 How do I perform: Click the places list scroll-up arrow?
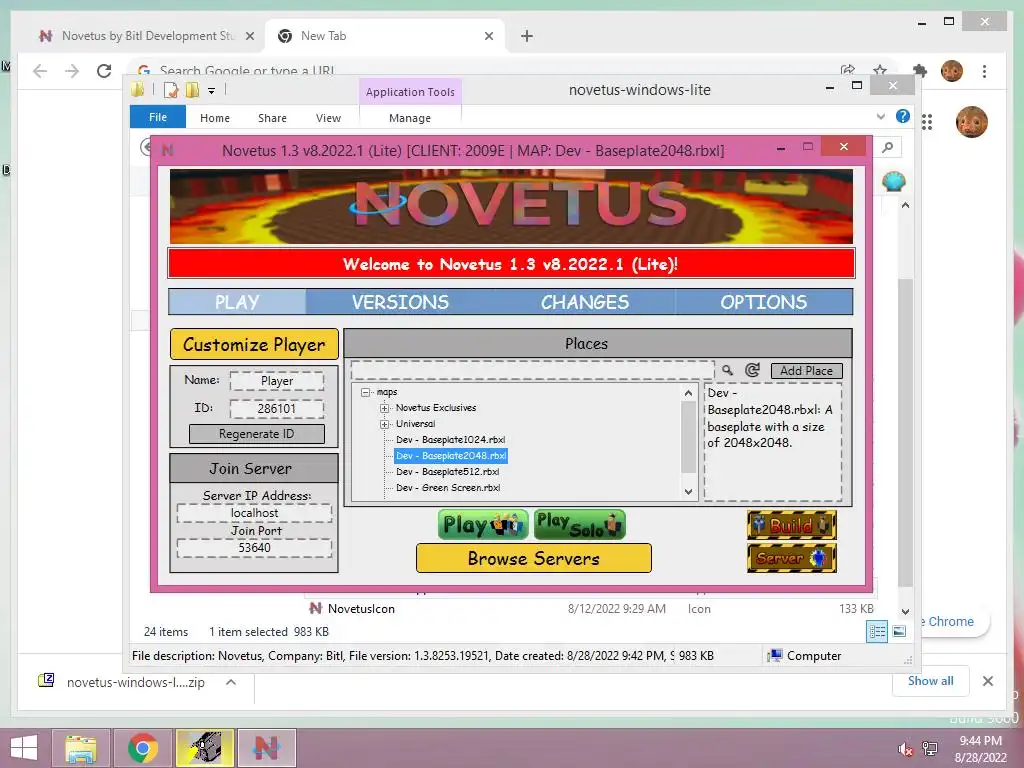688,393
